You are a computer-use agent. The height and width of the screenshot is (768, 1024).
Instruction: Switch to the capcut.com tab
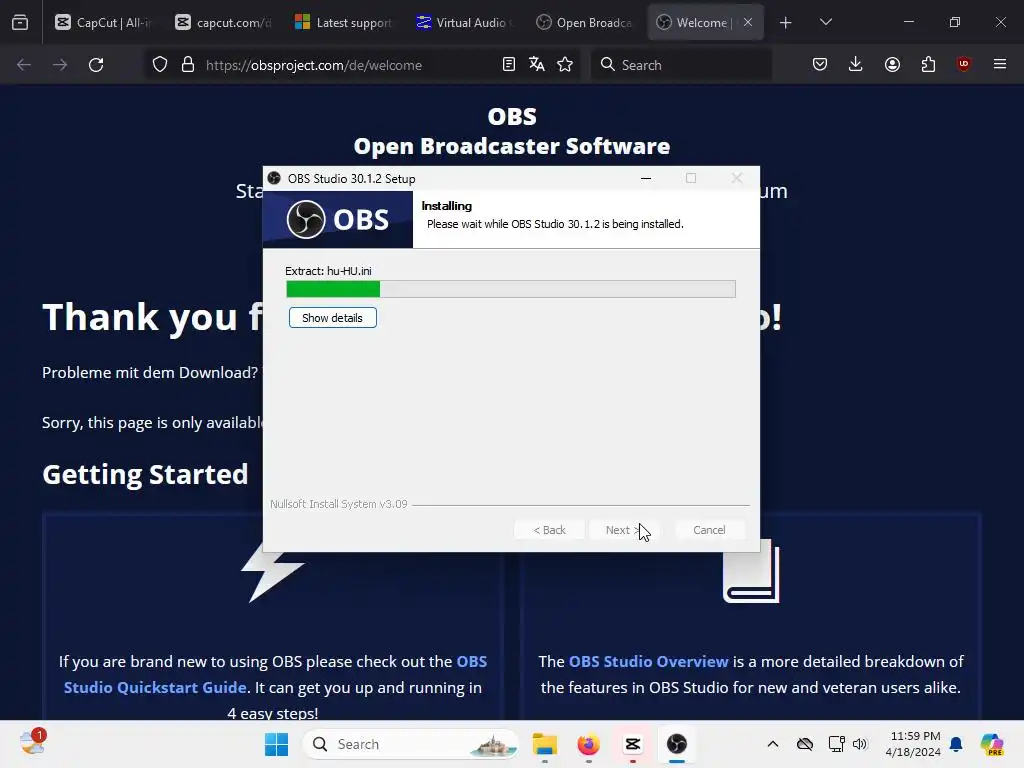click(223, 22)
